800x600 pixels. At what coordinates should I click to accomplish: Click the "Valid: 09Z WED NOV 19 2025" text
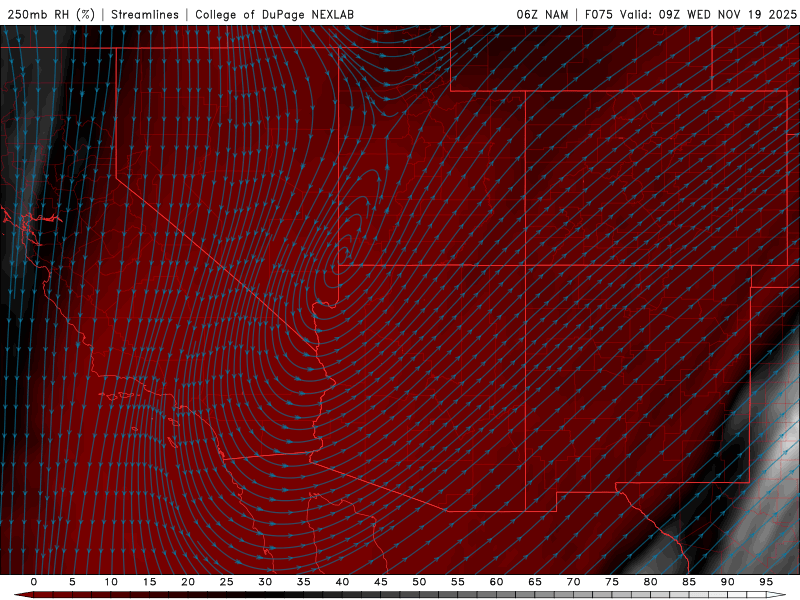[708, 14]
